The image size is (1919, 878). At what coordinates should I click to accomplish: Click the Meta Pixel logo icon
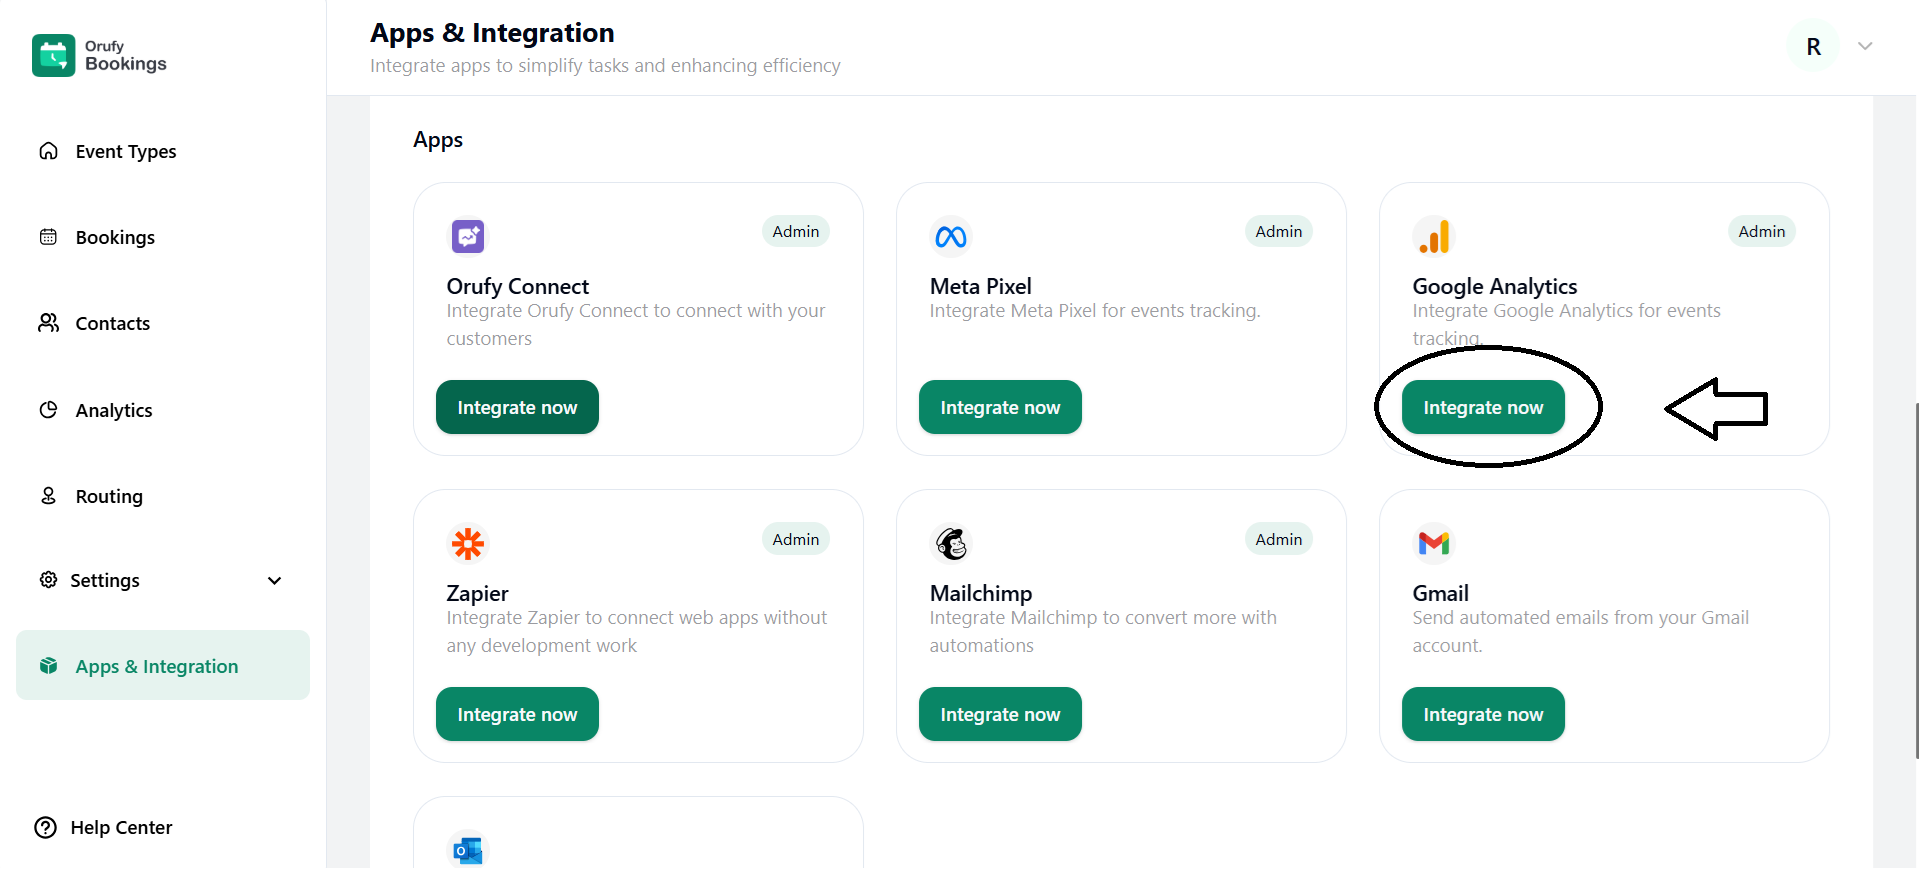(950, 237)
